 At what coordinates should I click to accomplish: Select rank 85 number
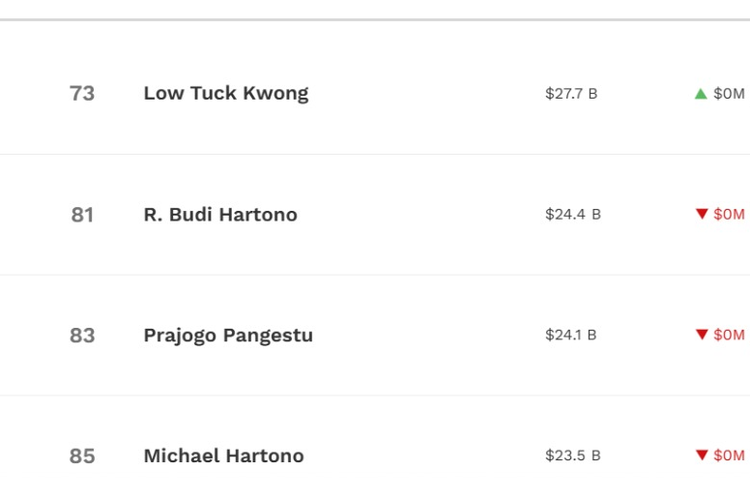pos(82,456)
